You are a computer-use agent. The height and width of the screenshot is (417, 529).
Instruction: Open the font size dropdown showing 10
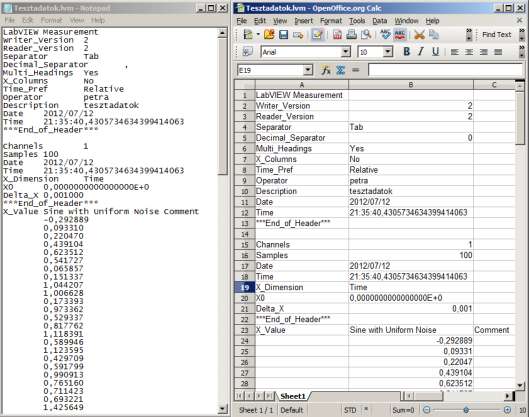pyautogui.click(x=388, y=52)
